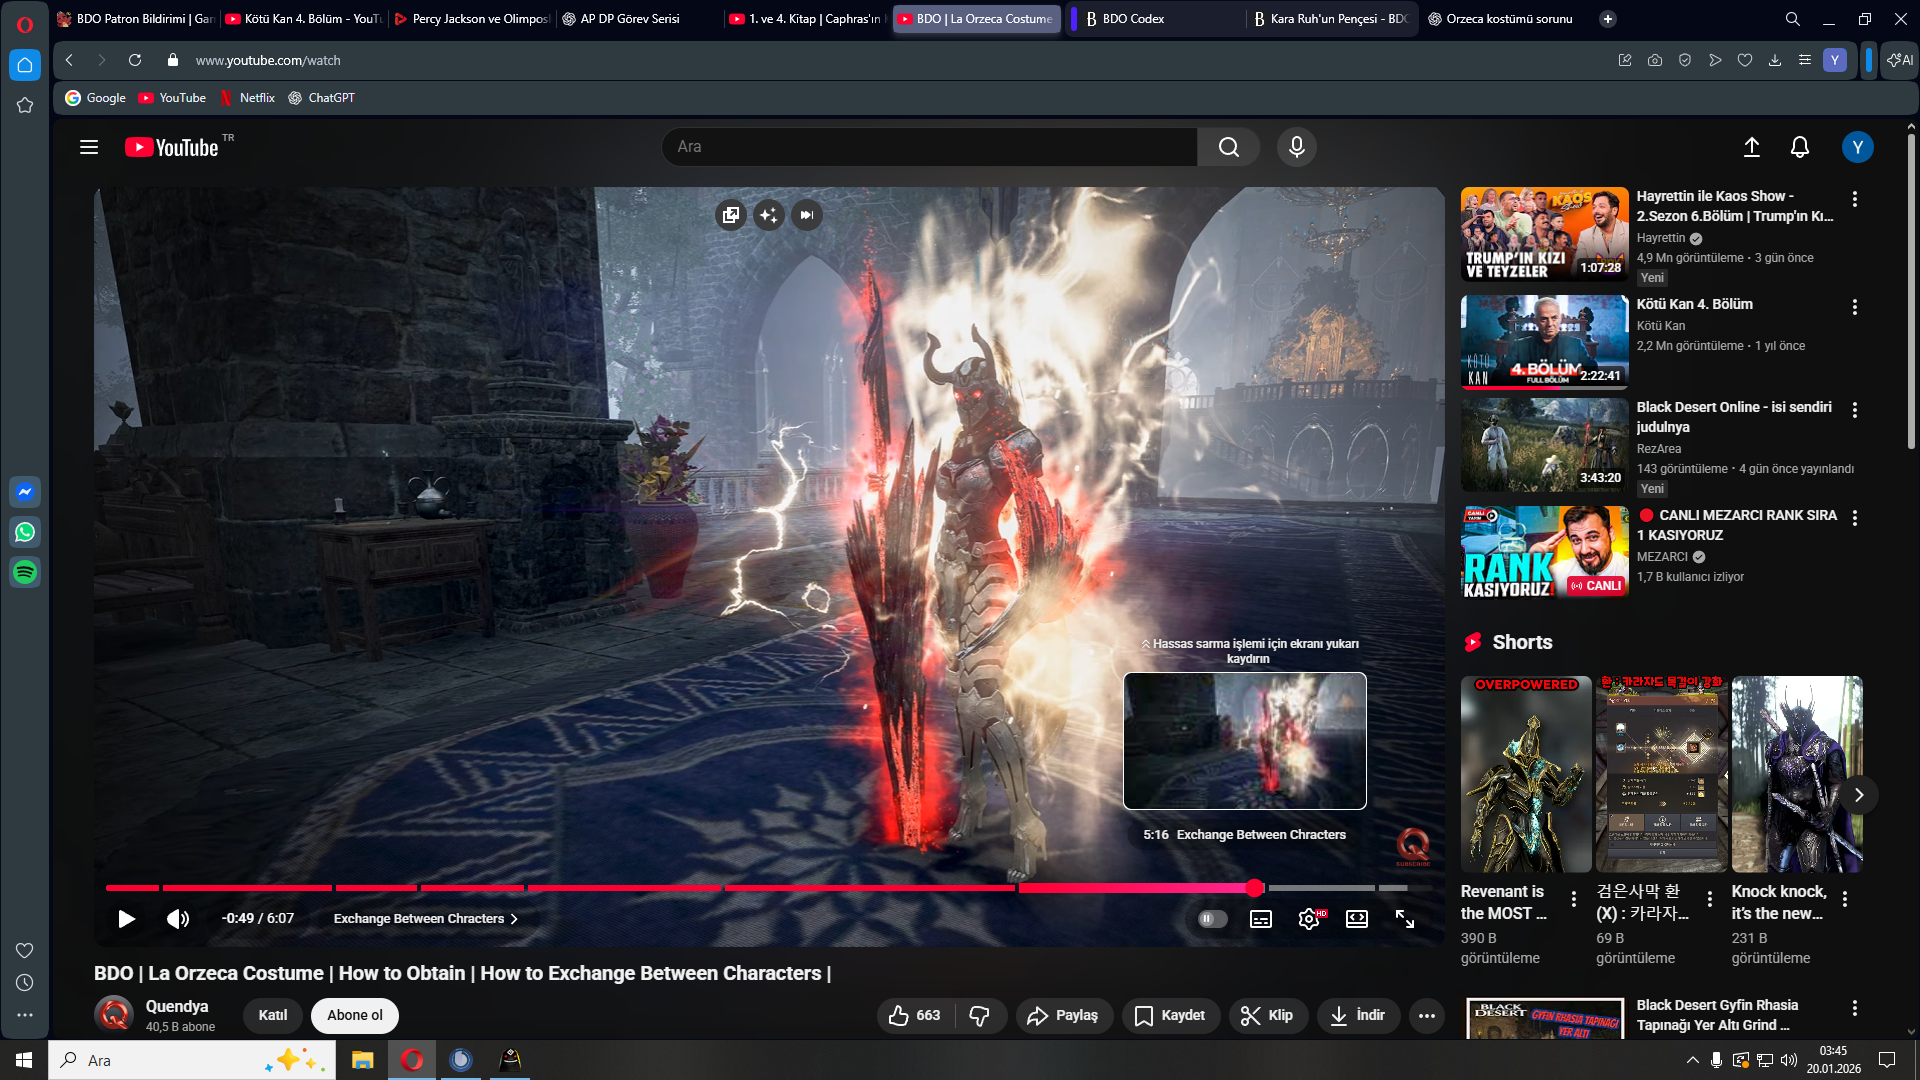1920x1080 pixels.
Task: Open options for CANLI MEZARCI RANK stream
Action: click(x=1855, y=518)
